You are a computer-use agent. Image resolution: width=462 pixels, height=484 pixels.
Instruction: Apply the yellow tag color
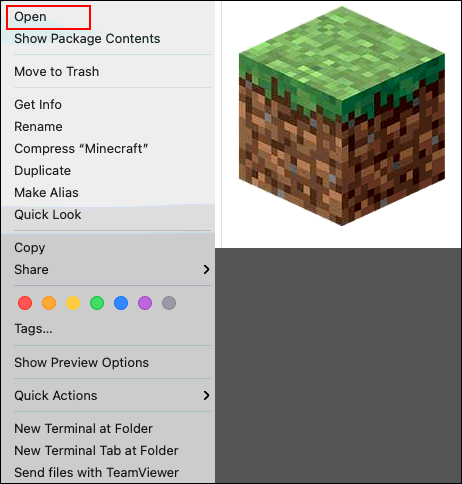pos(73,303)
